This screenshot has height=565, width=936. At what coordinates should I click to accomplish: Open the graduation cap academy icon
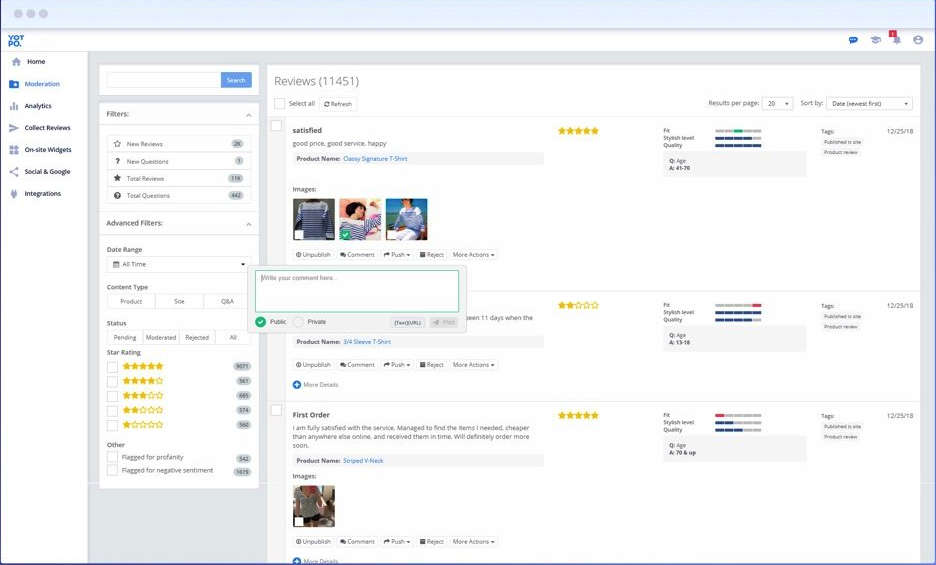(x=875, y=40)
